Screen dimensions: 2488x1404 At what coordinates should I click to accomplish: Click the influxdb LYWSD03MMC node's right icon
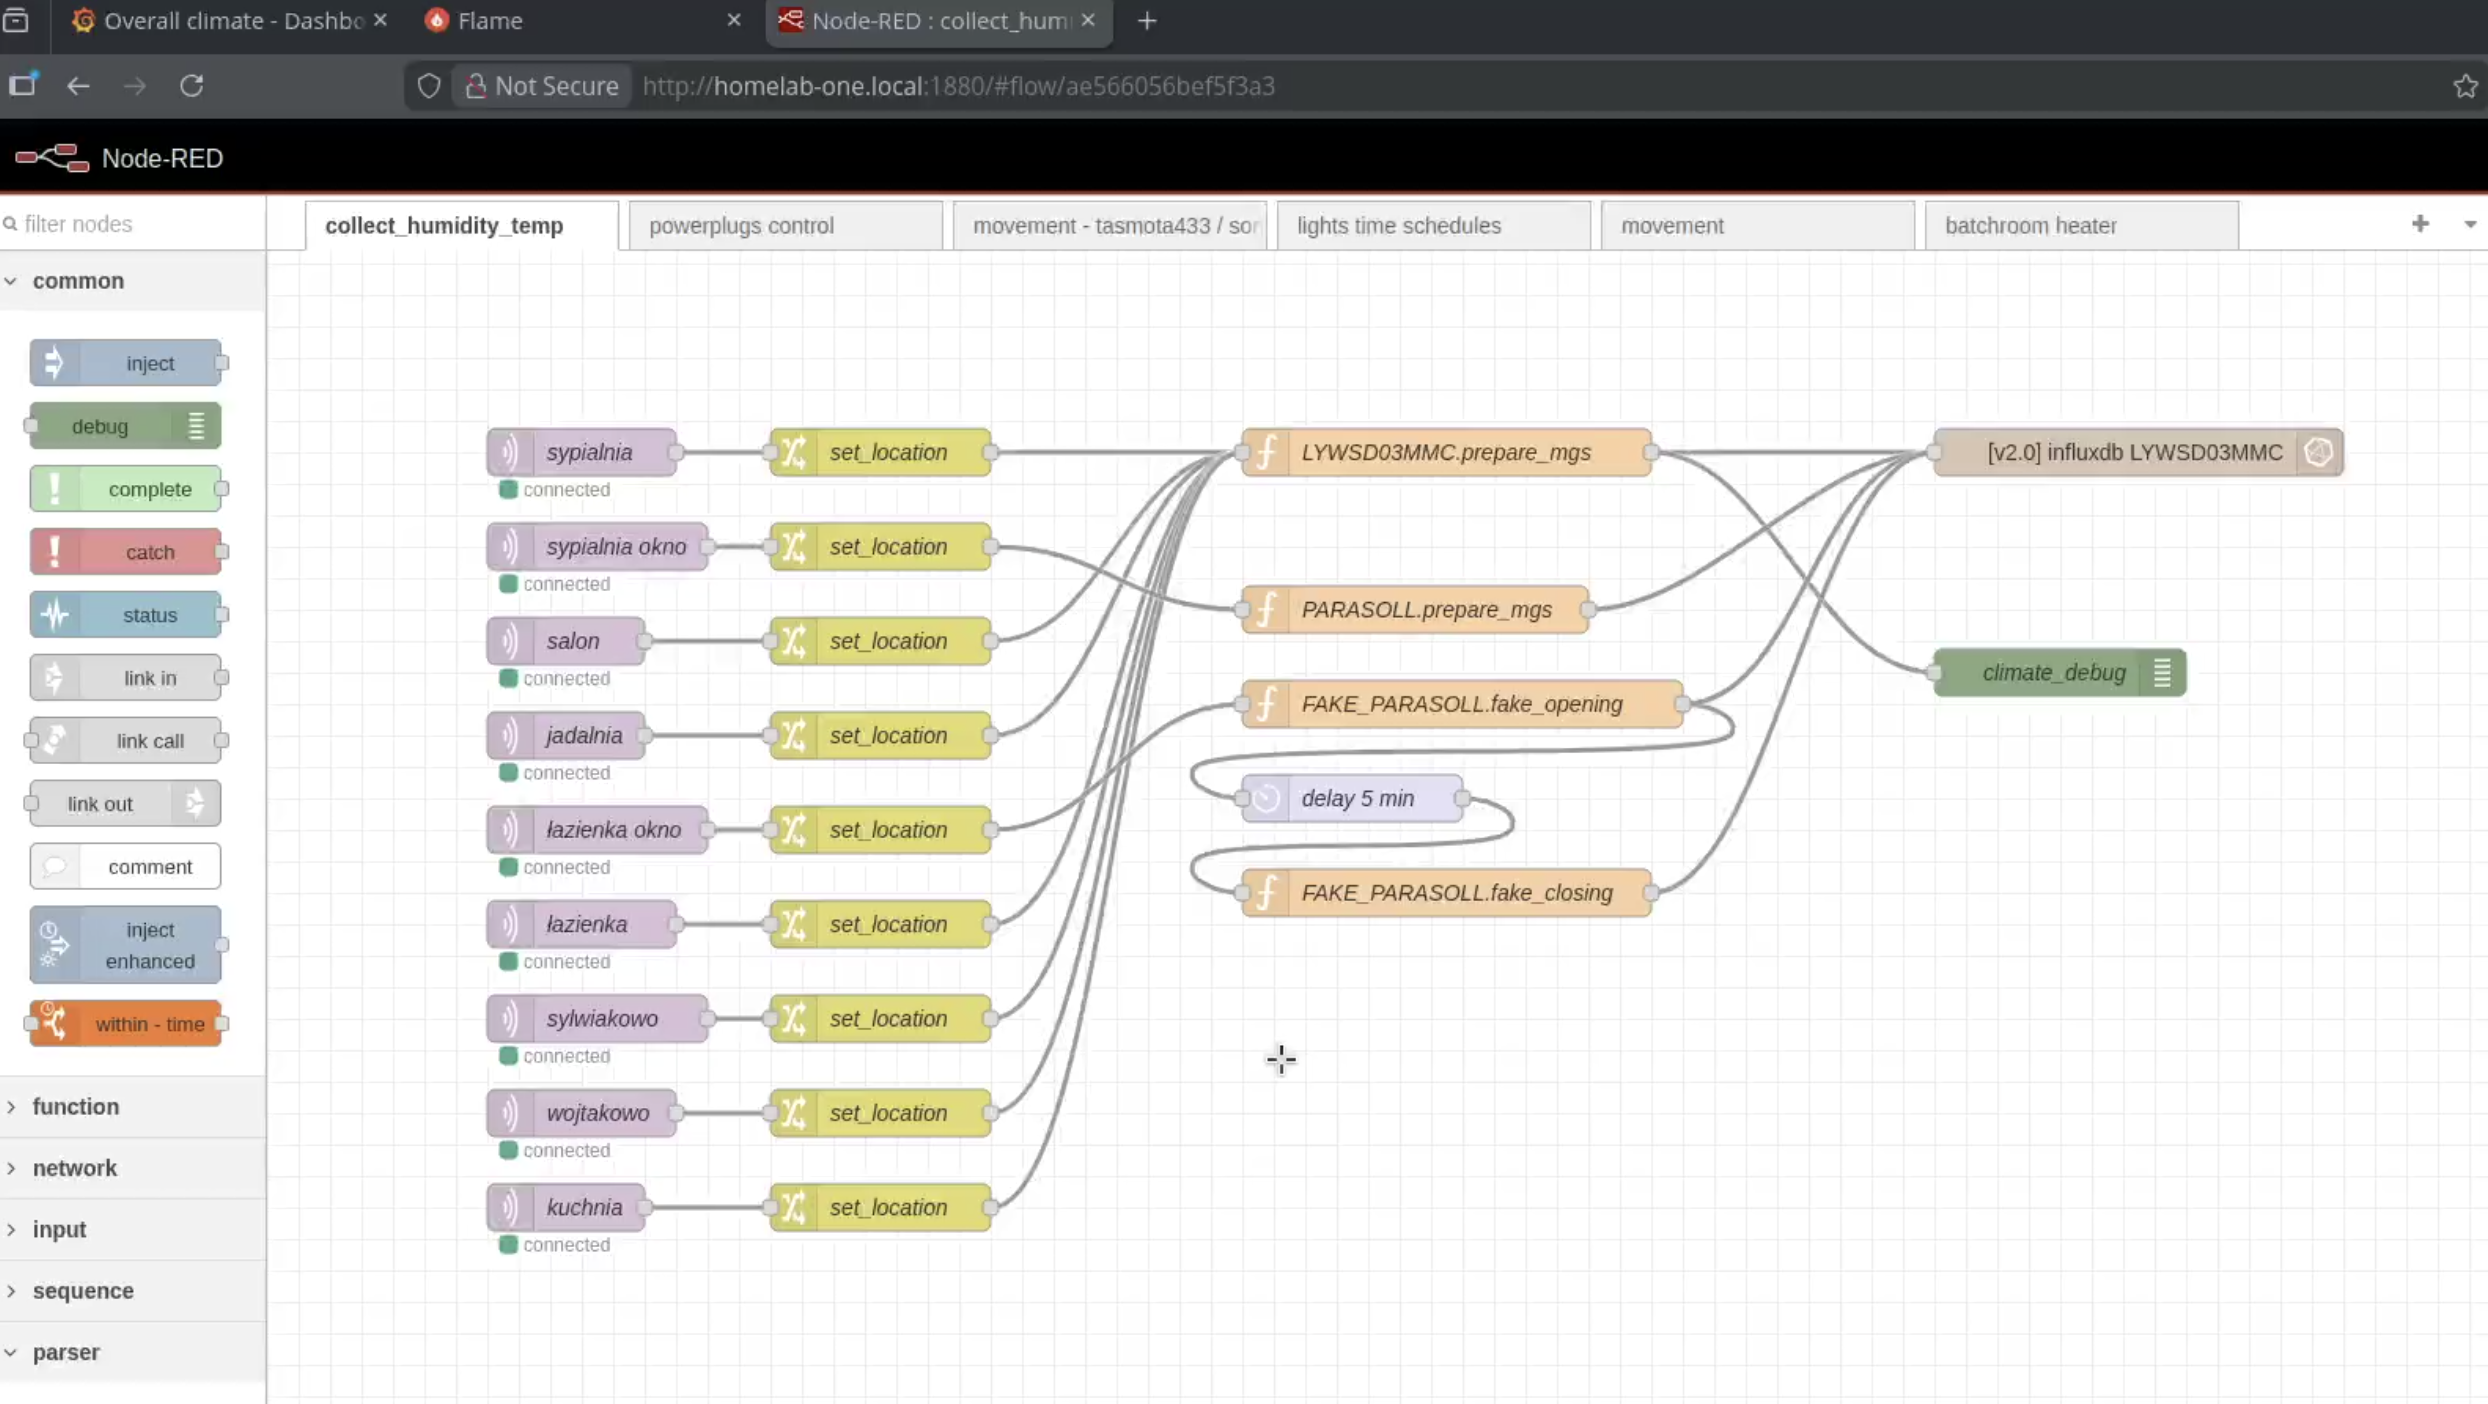(x=2318, y=452)
